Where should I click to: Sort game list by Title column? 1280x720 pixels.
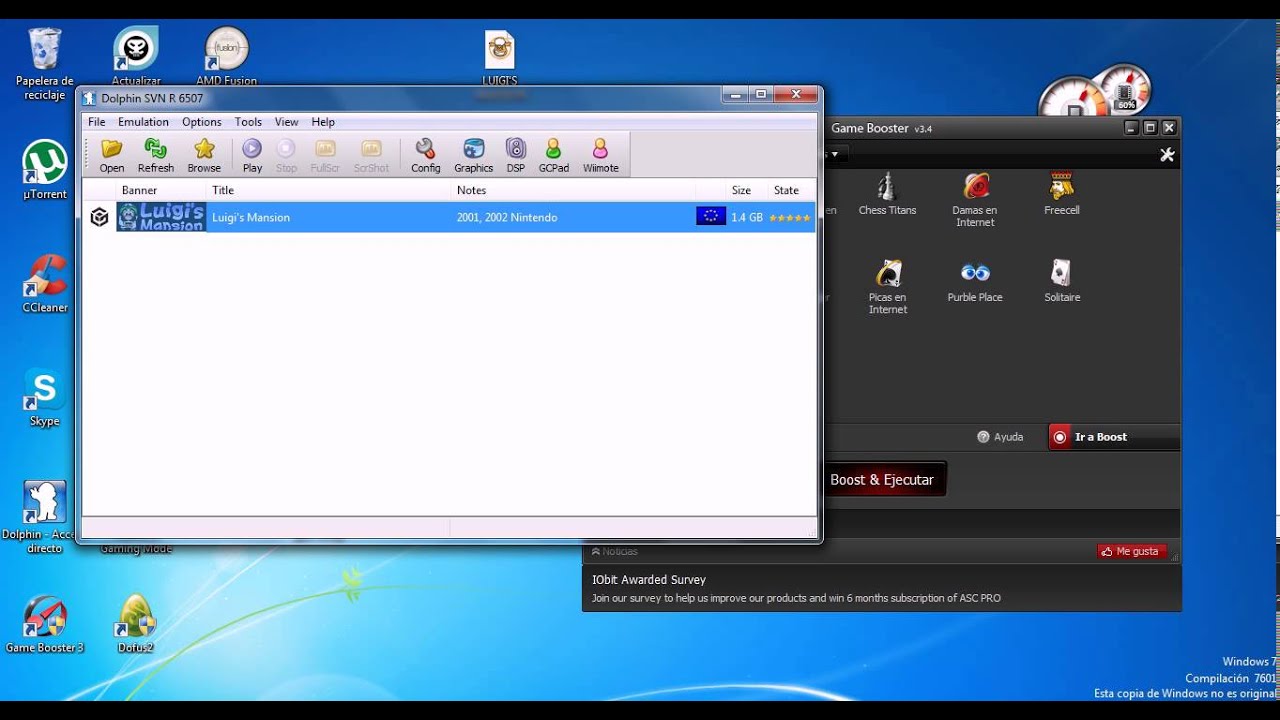pyautogui.click(x=328, y=190)
